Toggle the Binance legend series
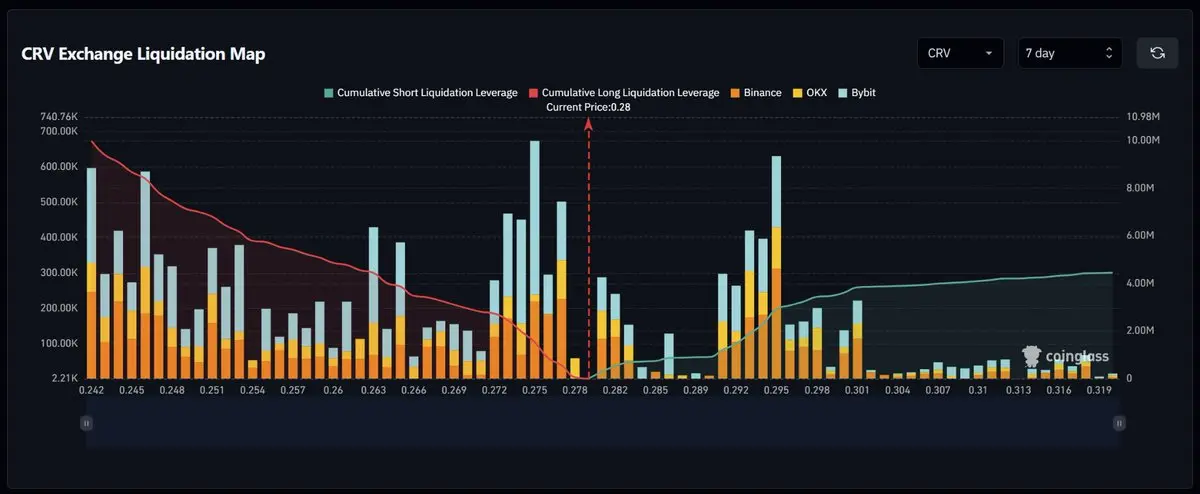Viewport: 1200px width, 494px height. [756, 92]
